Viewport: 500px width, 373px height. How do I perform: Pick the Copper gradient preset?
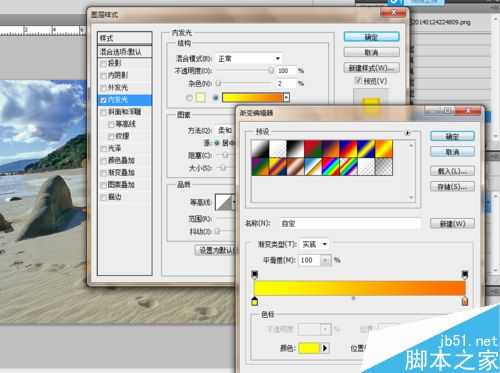pyautogui.click(x=296, y=166)
